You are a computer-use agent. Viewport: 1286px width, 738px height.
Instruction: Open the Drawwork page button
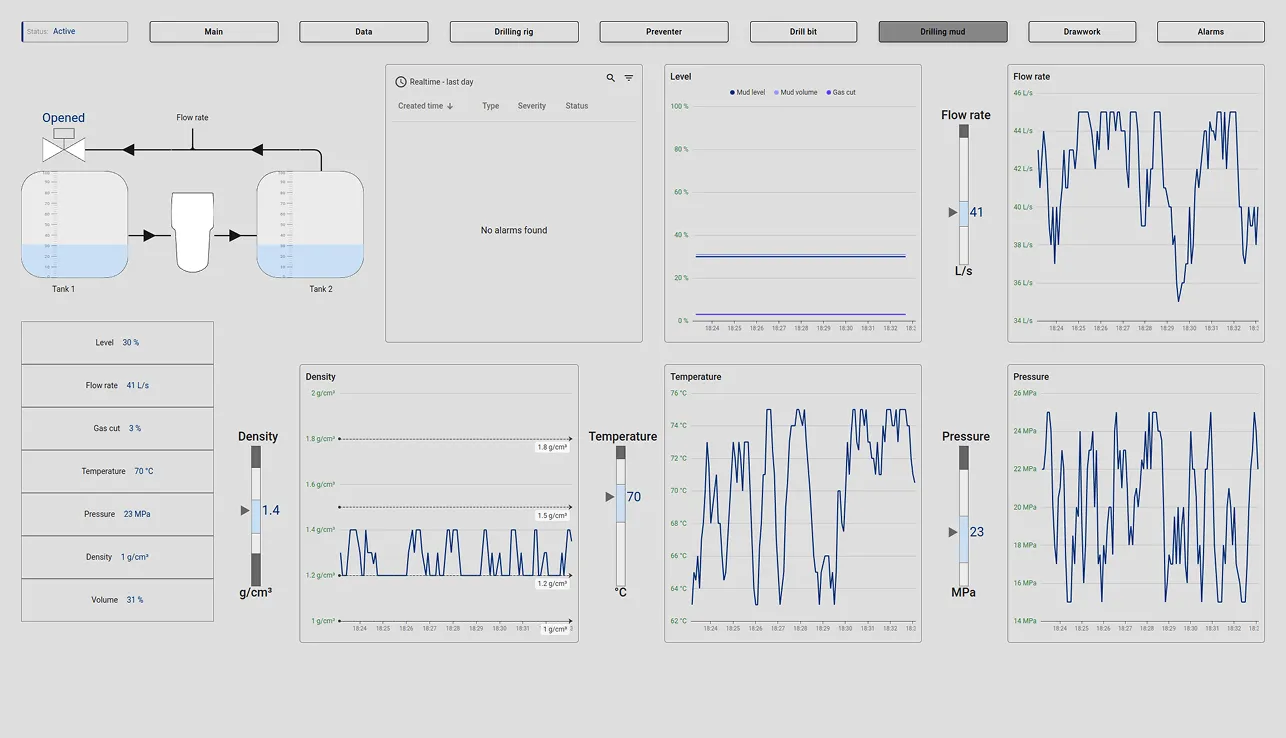pyautogui.click(x=1082, y=32)
